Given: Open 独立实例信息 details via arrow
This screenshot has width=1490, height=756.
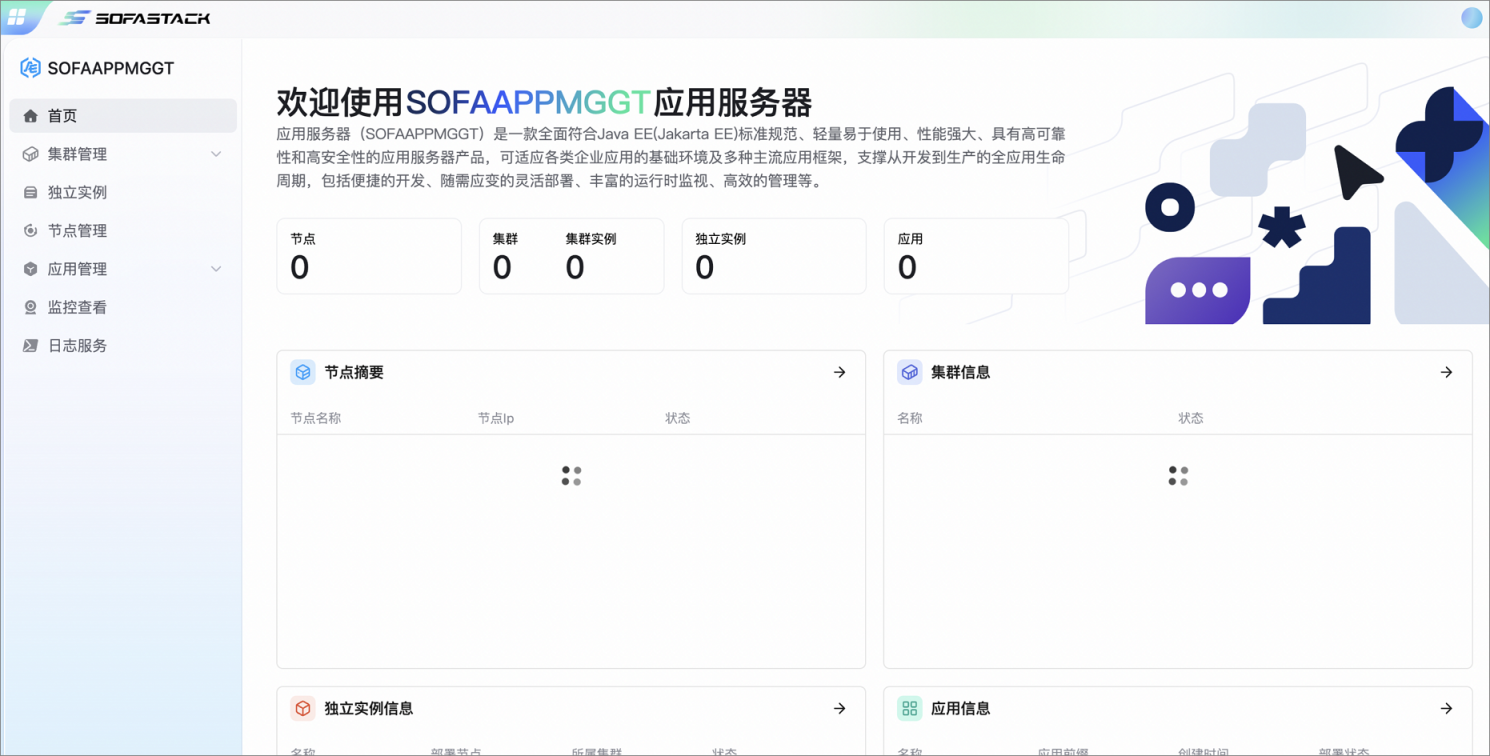Looking at the screenshot, I should (x=840, y=708).
